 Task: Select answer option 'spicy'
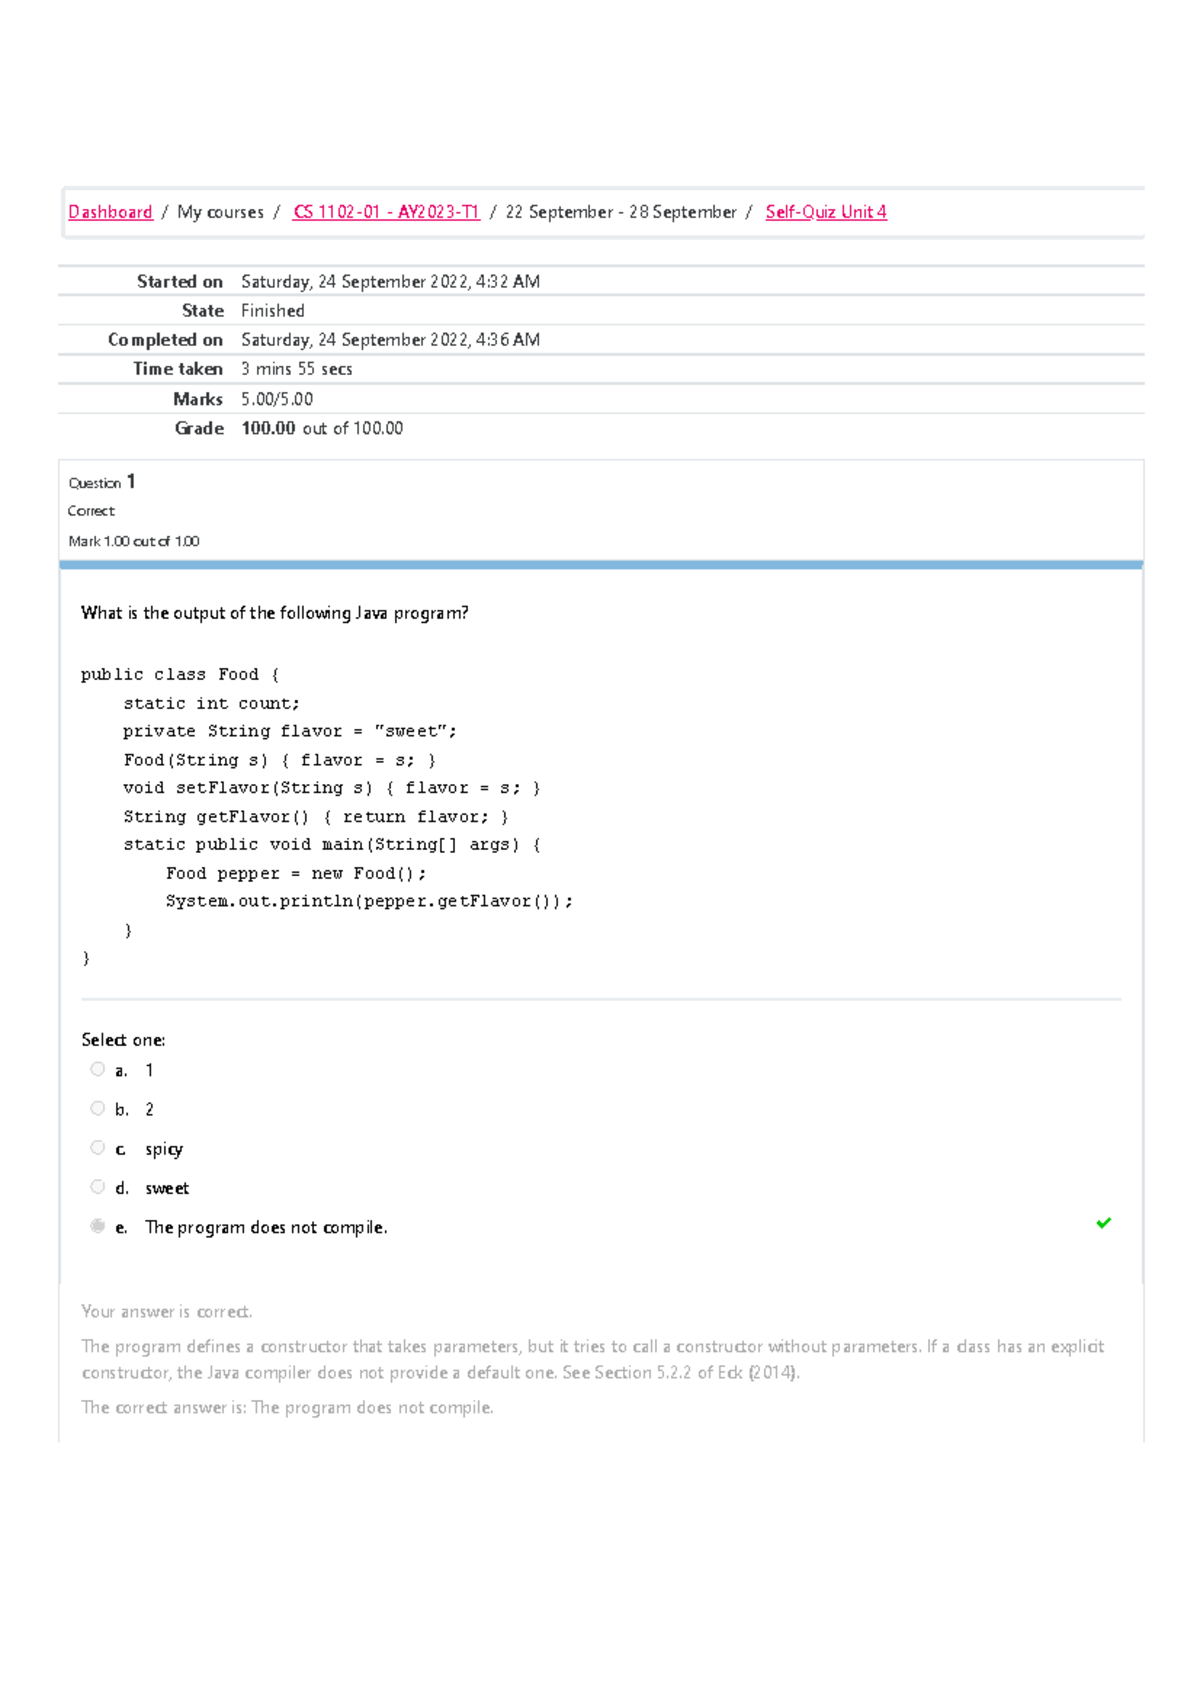pos(164,1149)
